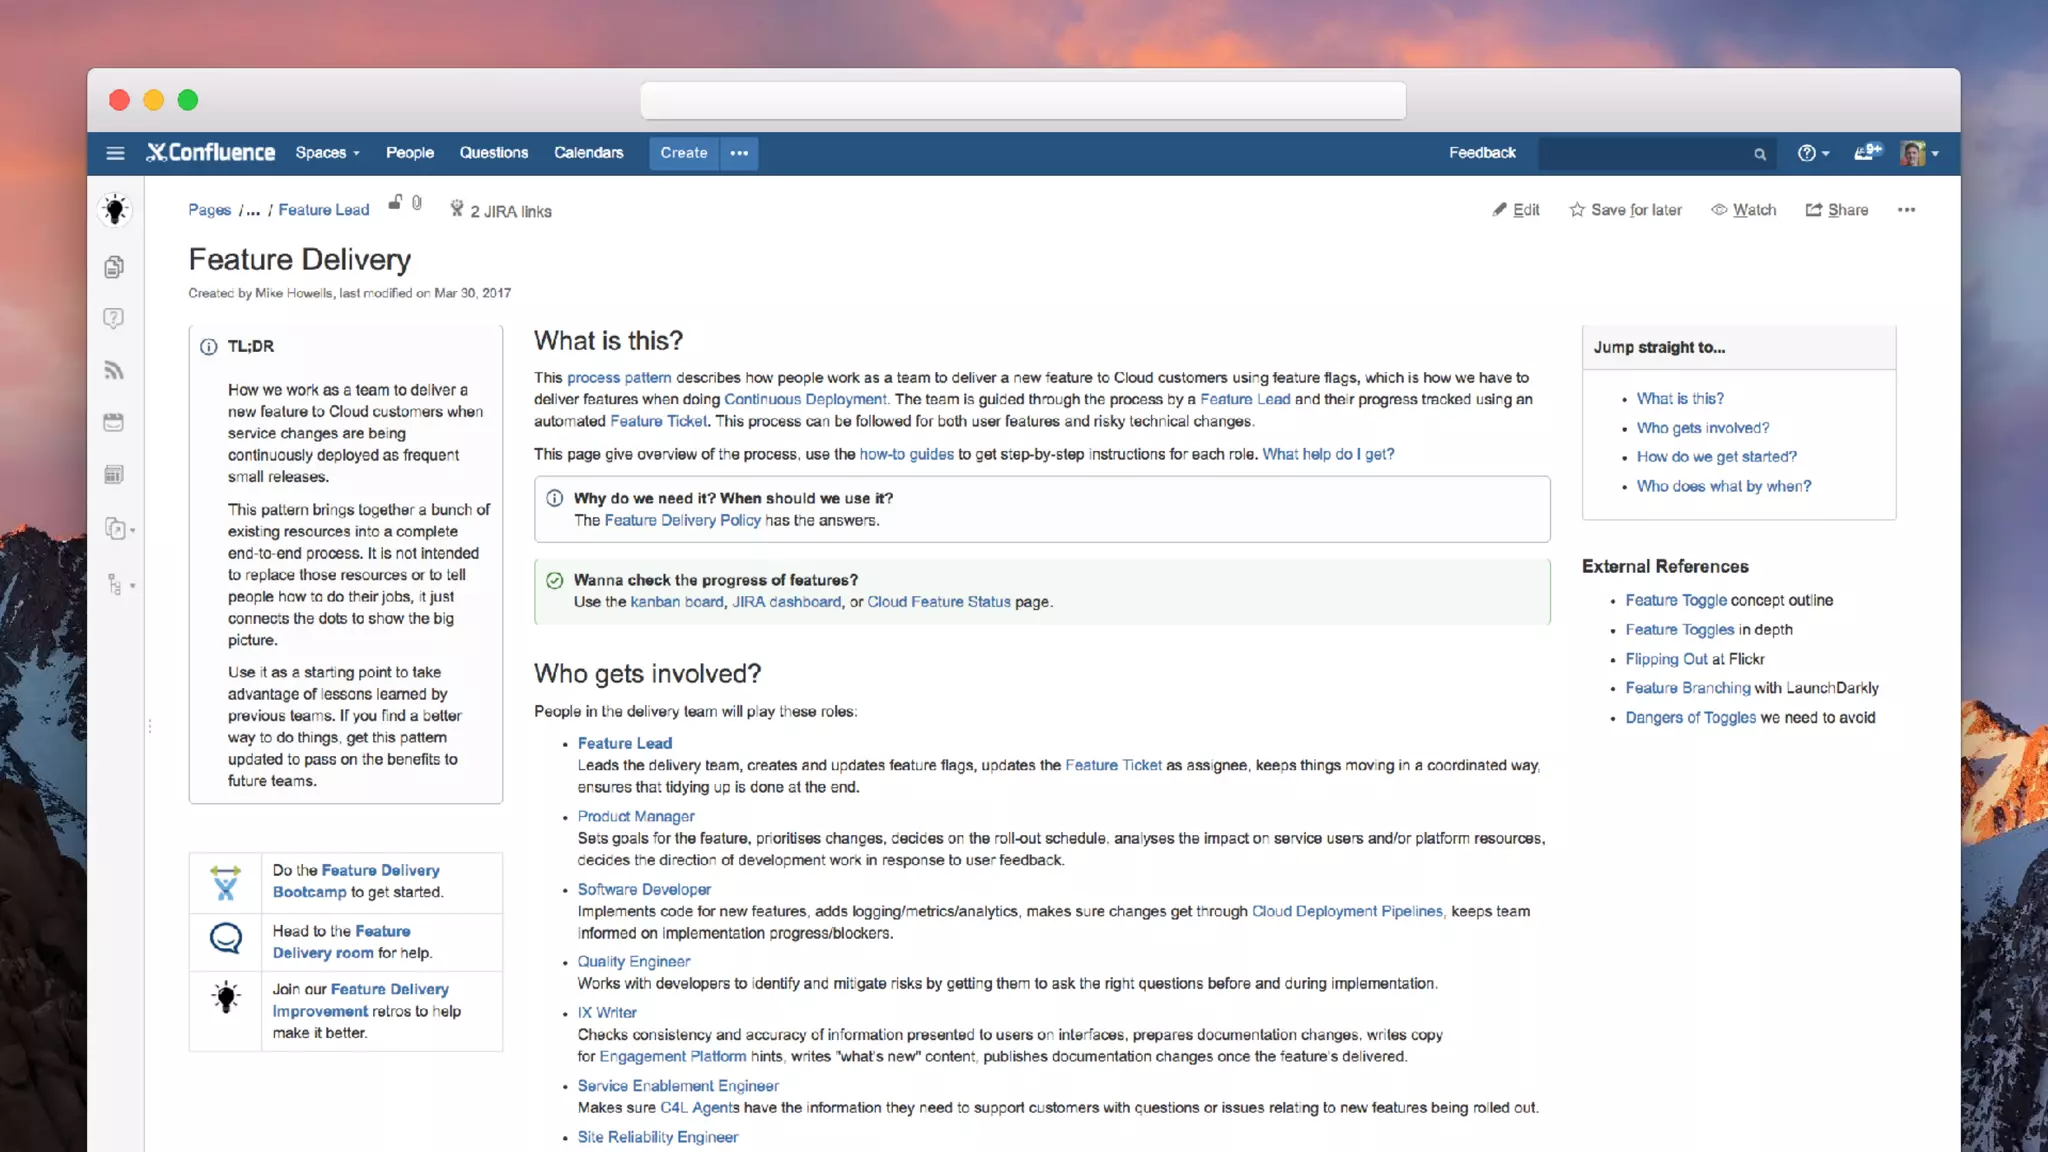Open the Feature Delivery Policy link
This screenshot has height=1152, width=2048.
pyautogui.click(x=682, y=520)
